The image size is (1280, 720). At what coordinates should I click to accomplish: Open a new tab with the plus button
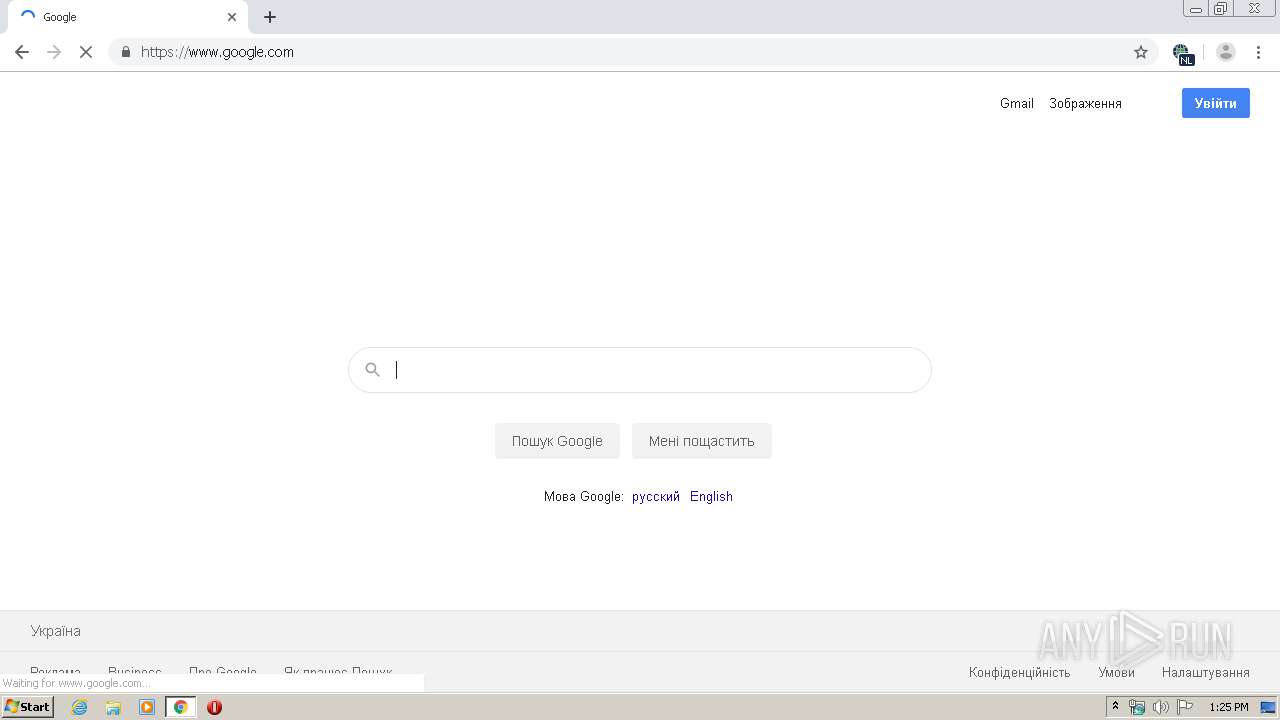click(x=270, y=17)
